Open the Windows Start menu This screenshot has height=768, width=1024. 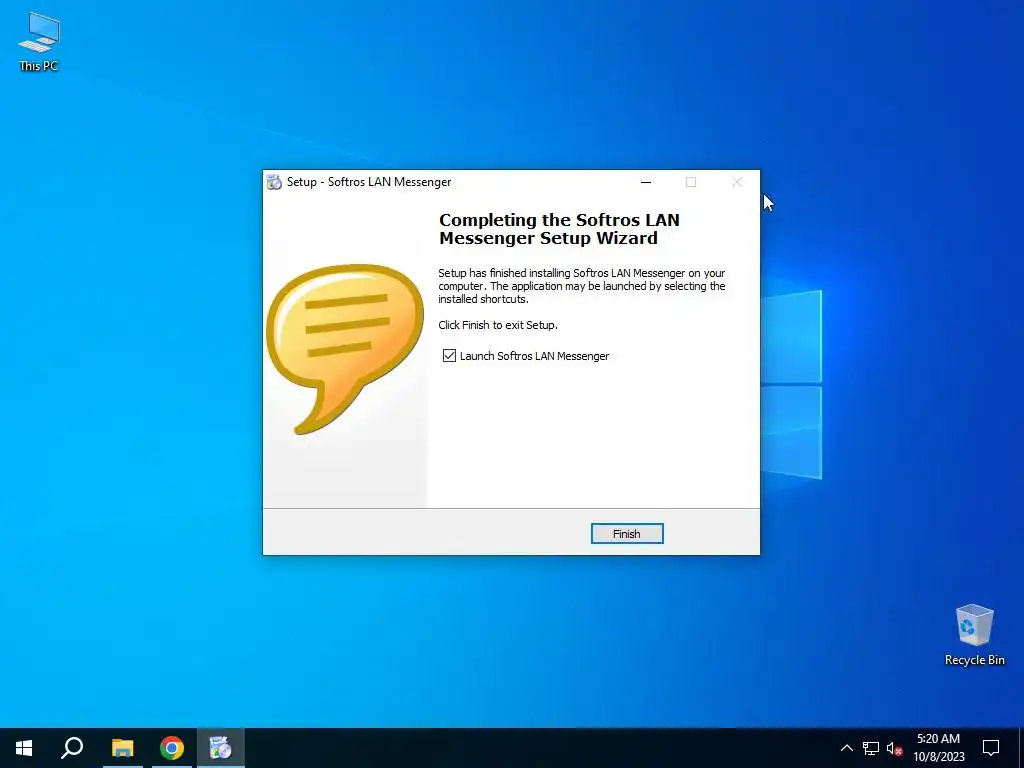(x=24, y=748)
